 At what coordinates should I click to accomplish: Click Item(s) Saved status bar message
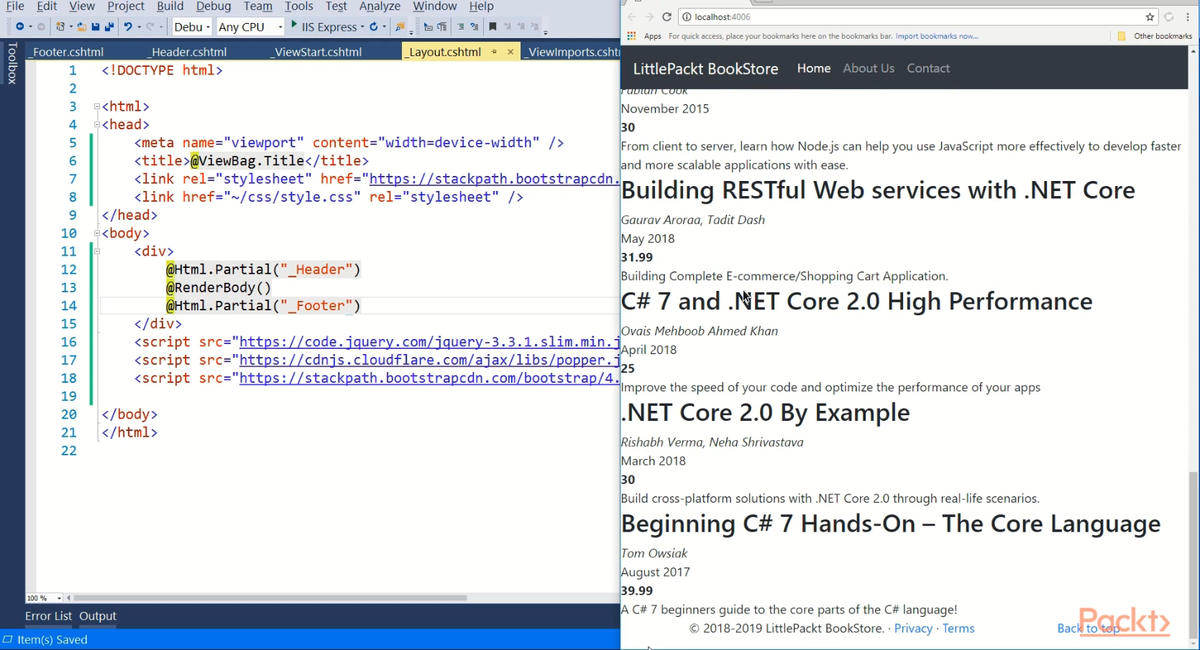tap(52, 639)
